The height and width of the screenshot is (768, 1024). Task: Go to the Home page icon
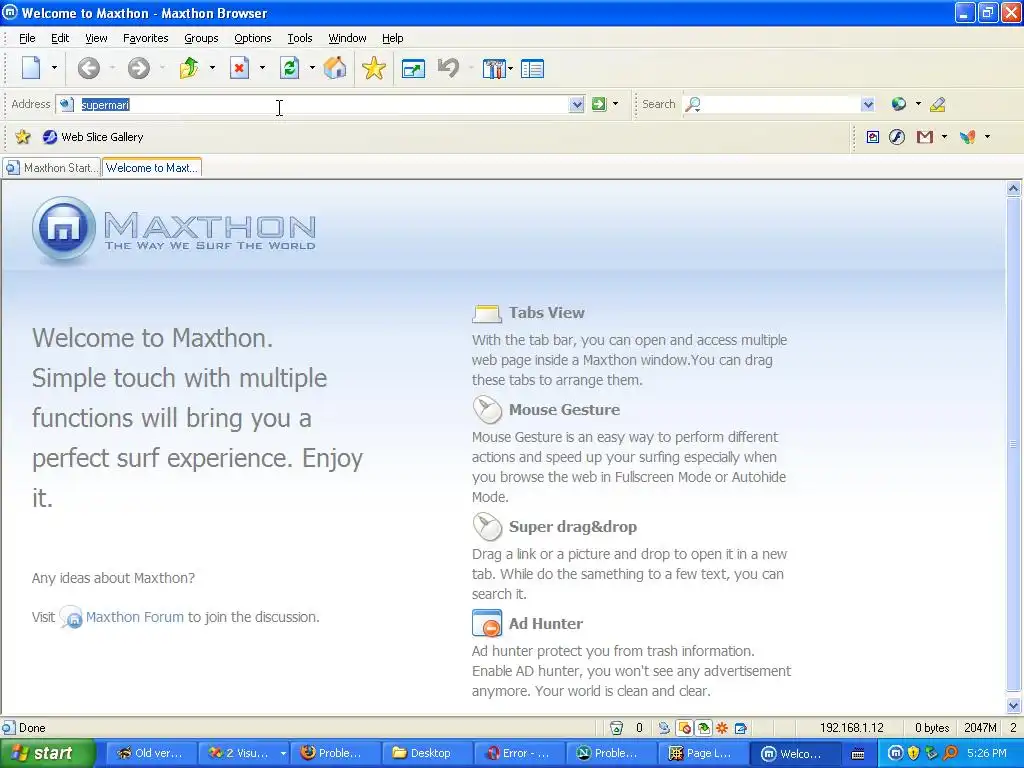point(334,68)
